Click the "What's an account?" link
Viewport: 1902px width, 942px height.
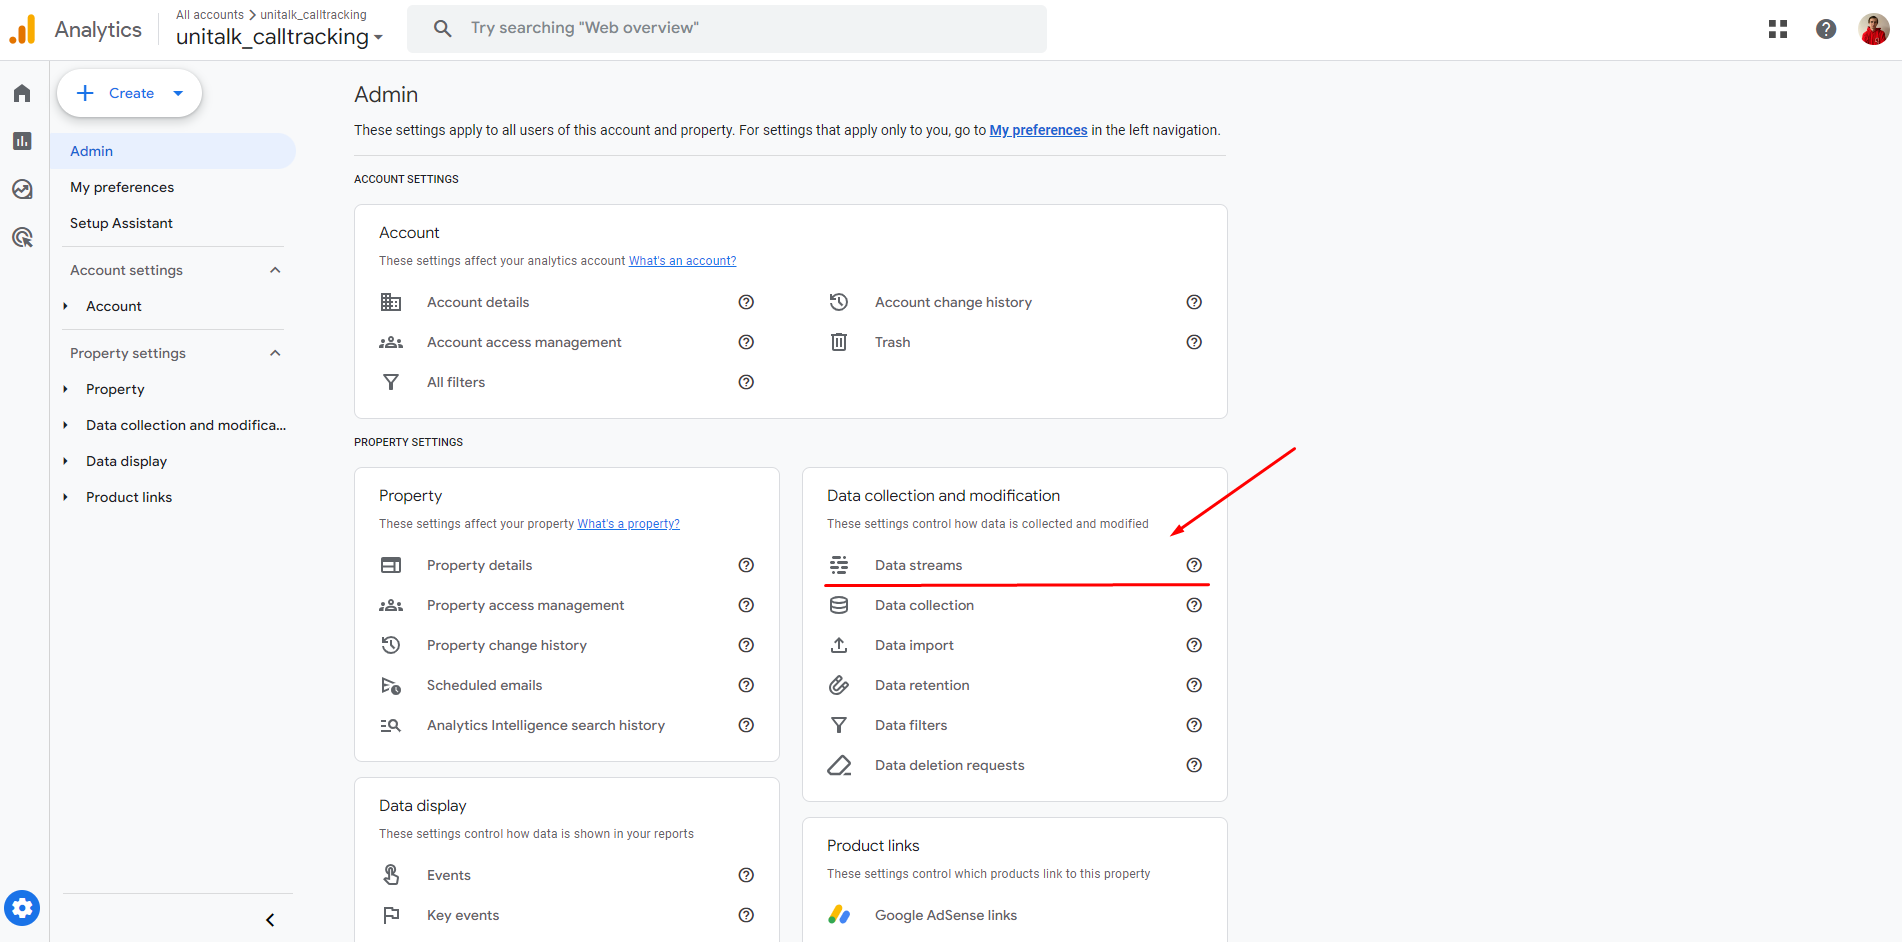click(x=682, y=261)
